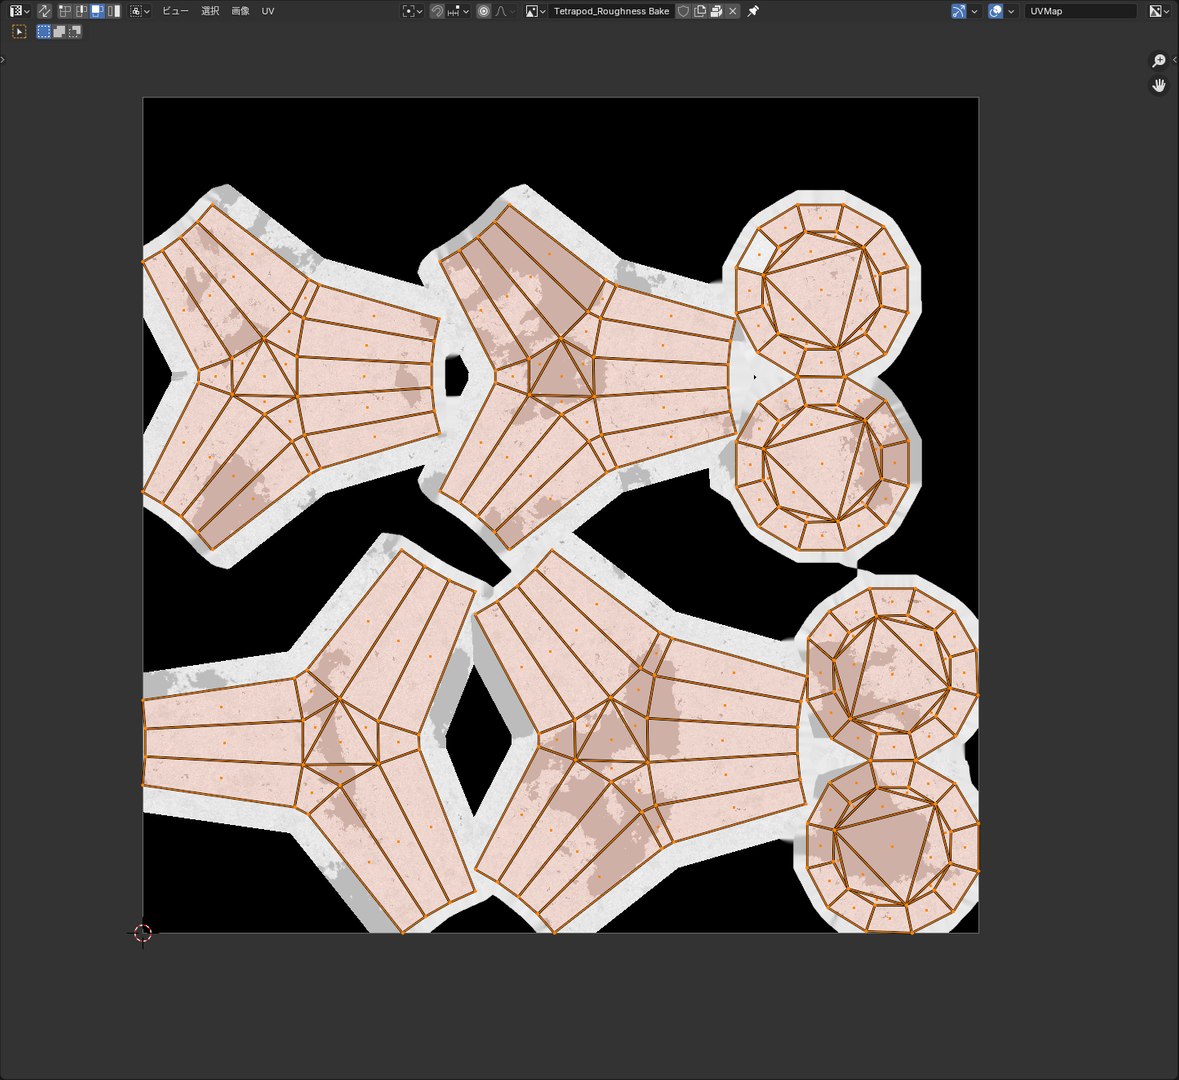
Task: Click the open image file icon
Action: pos(716,11)
